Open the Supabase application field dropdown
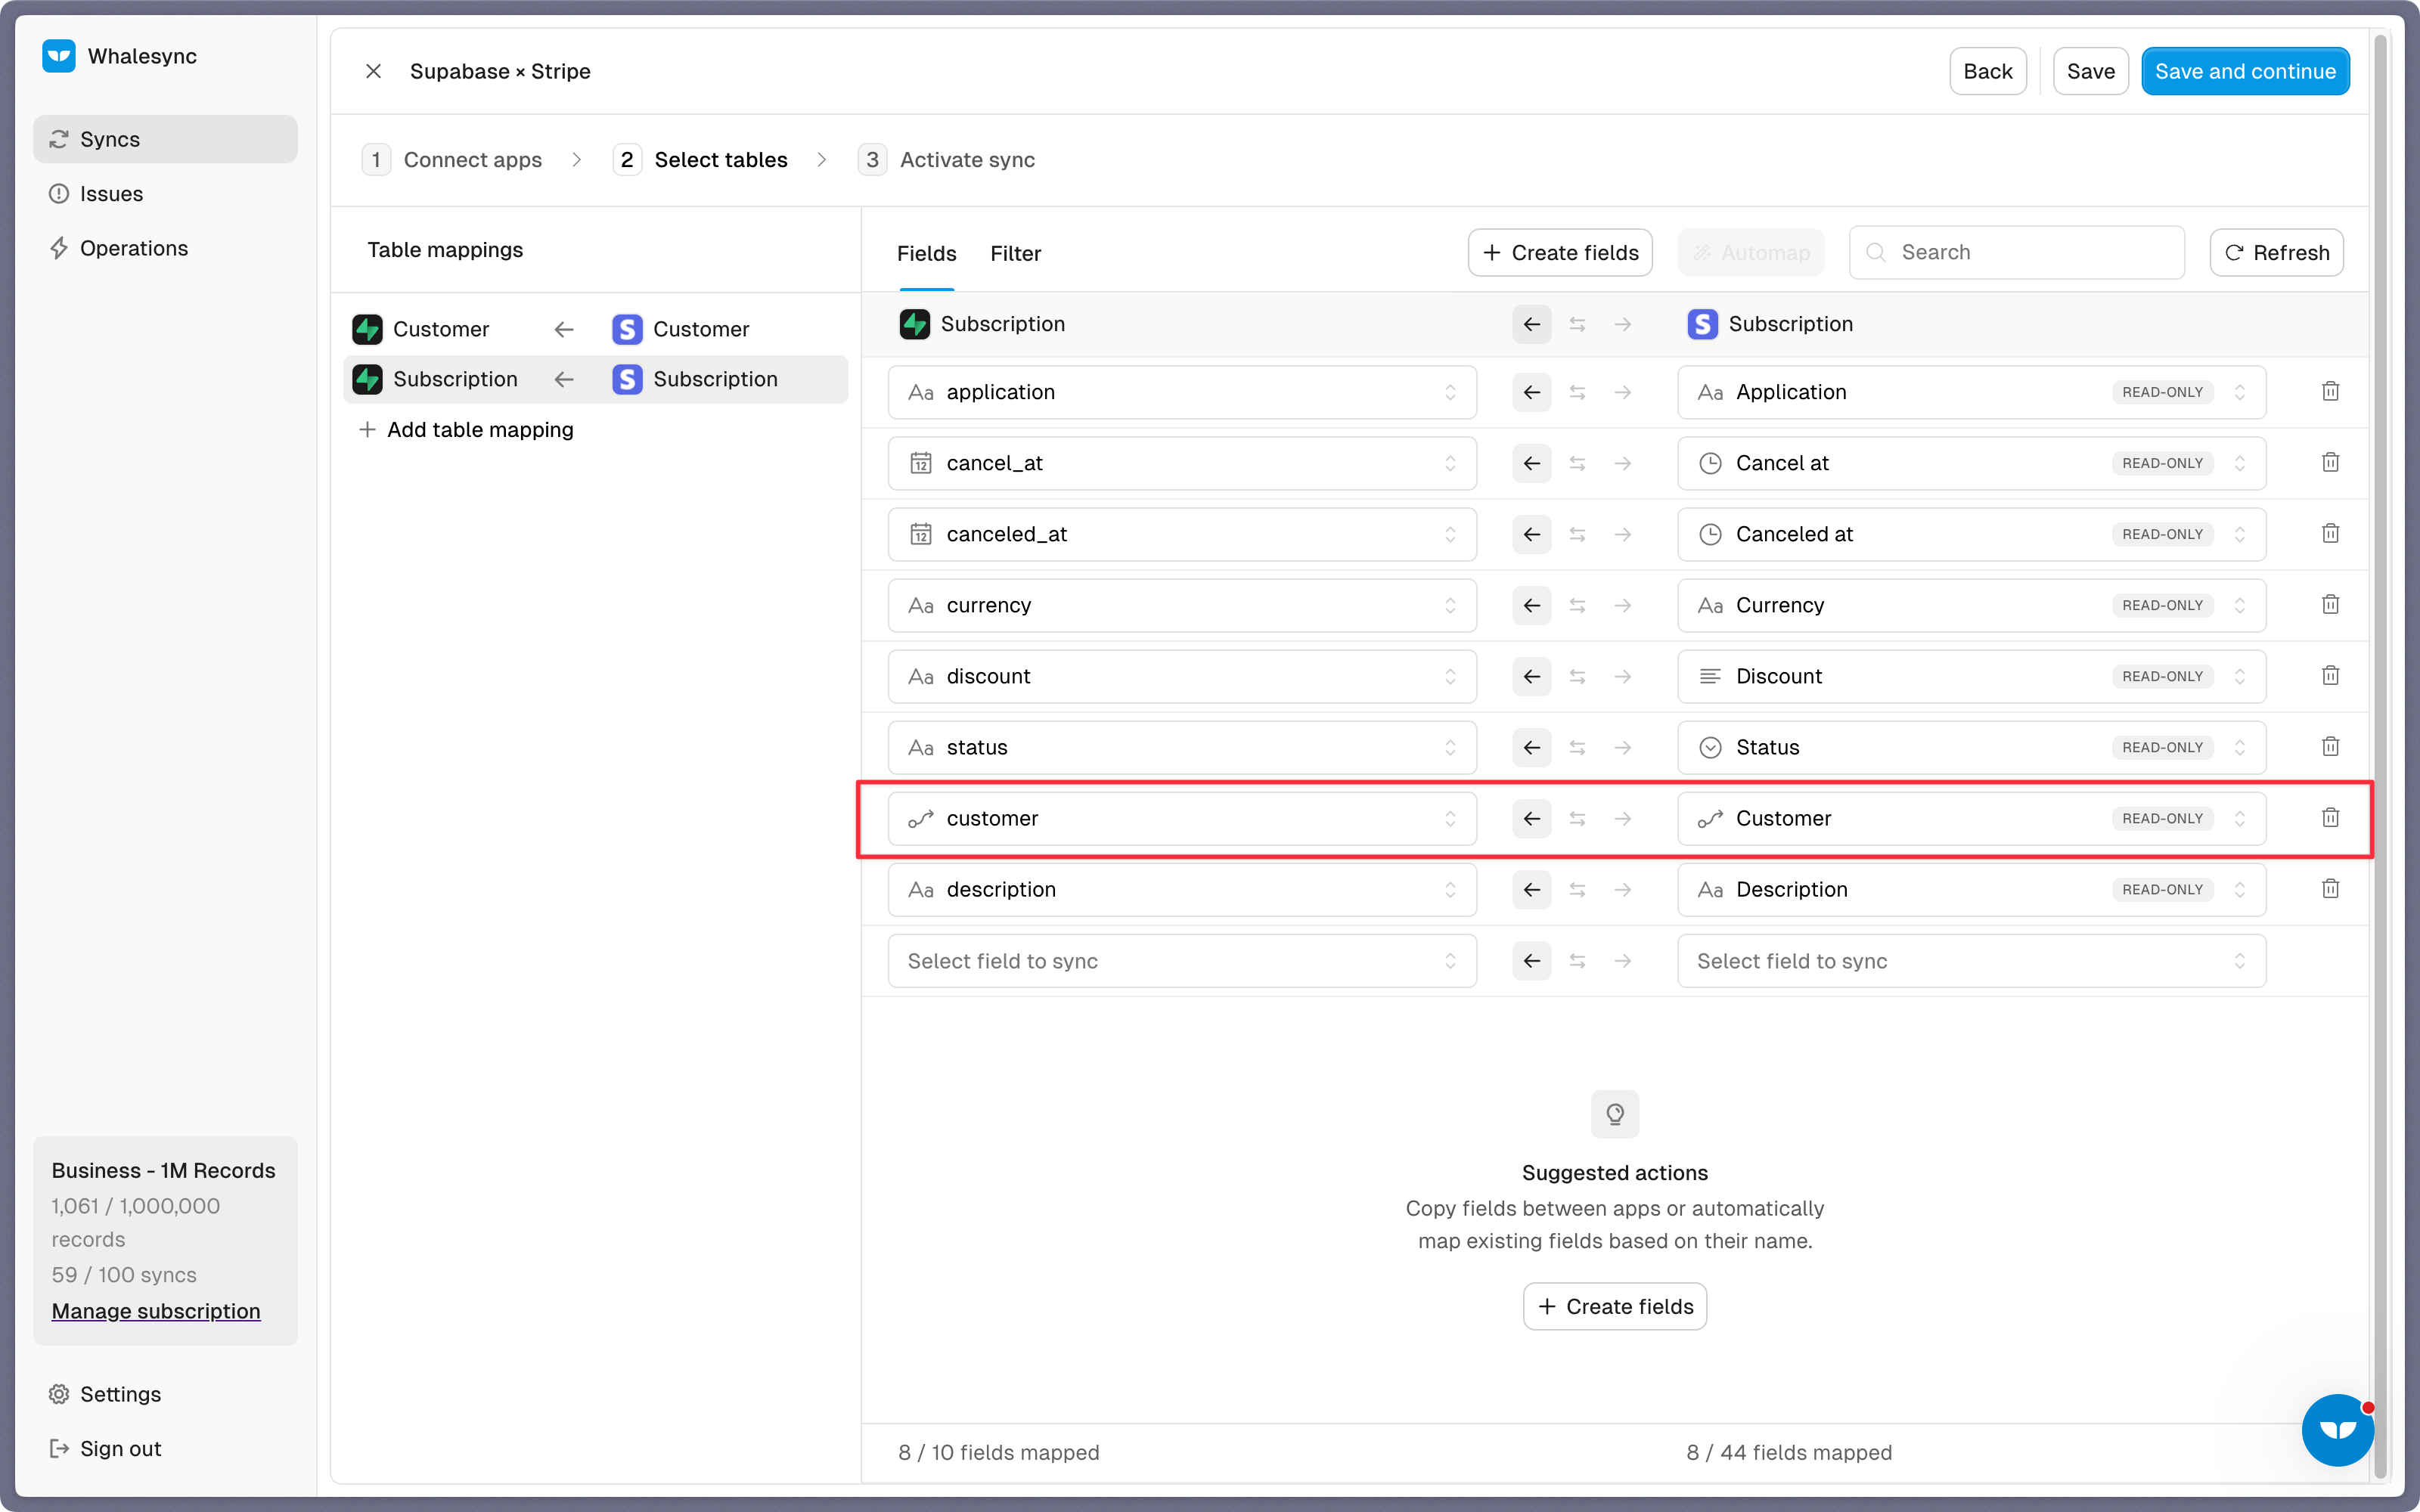 pyautogui.click(x=1182, y=392)
